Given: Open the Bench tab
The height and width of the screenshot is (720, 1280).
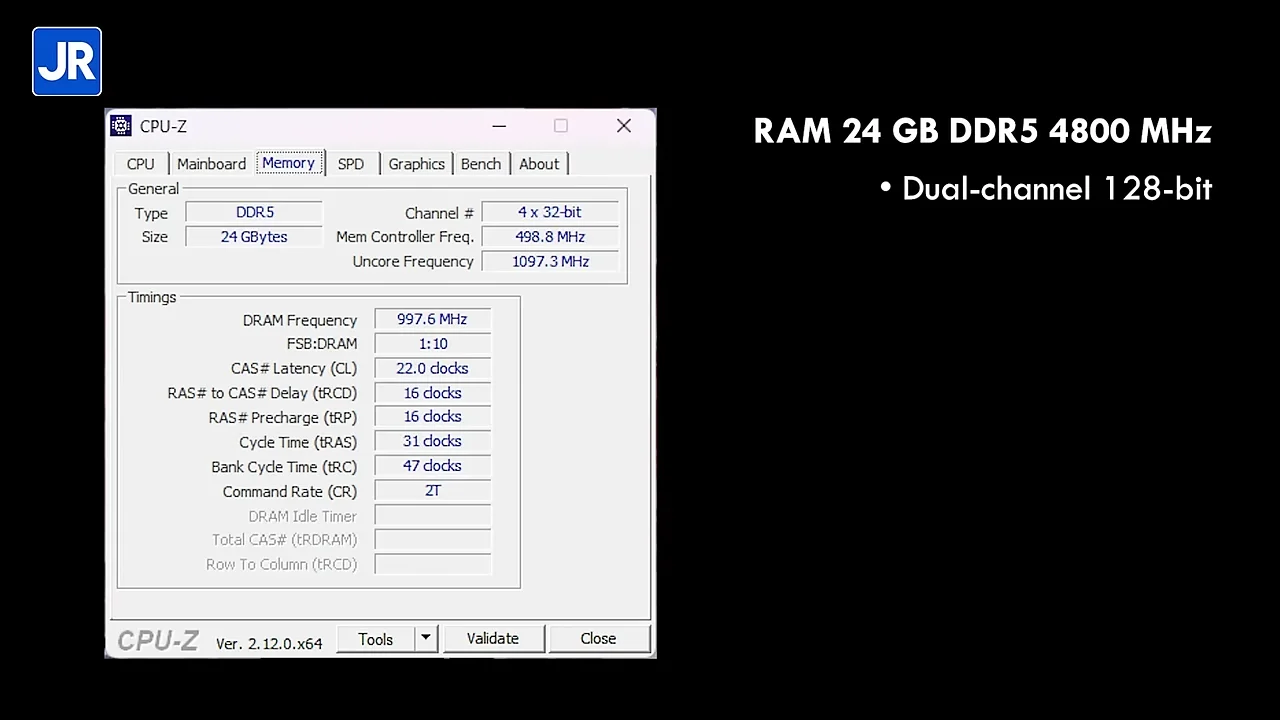Looking at the screenshot, I should click(x=480, y=164).
